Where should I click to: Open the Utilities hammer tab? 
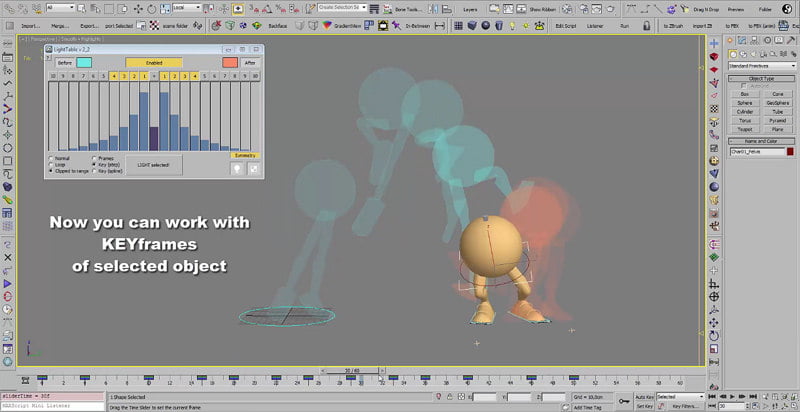789,40
